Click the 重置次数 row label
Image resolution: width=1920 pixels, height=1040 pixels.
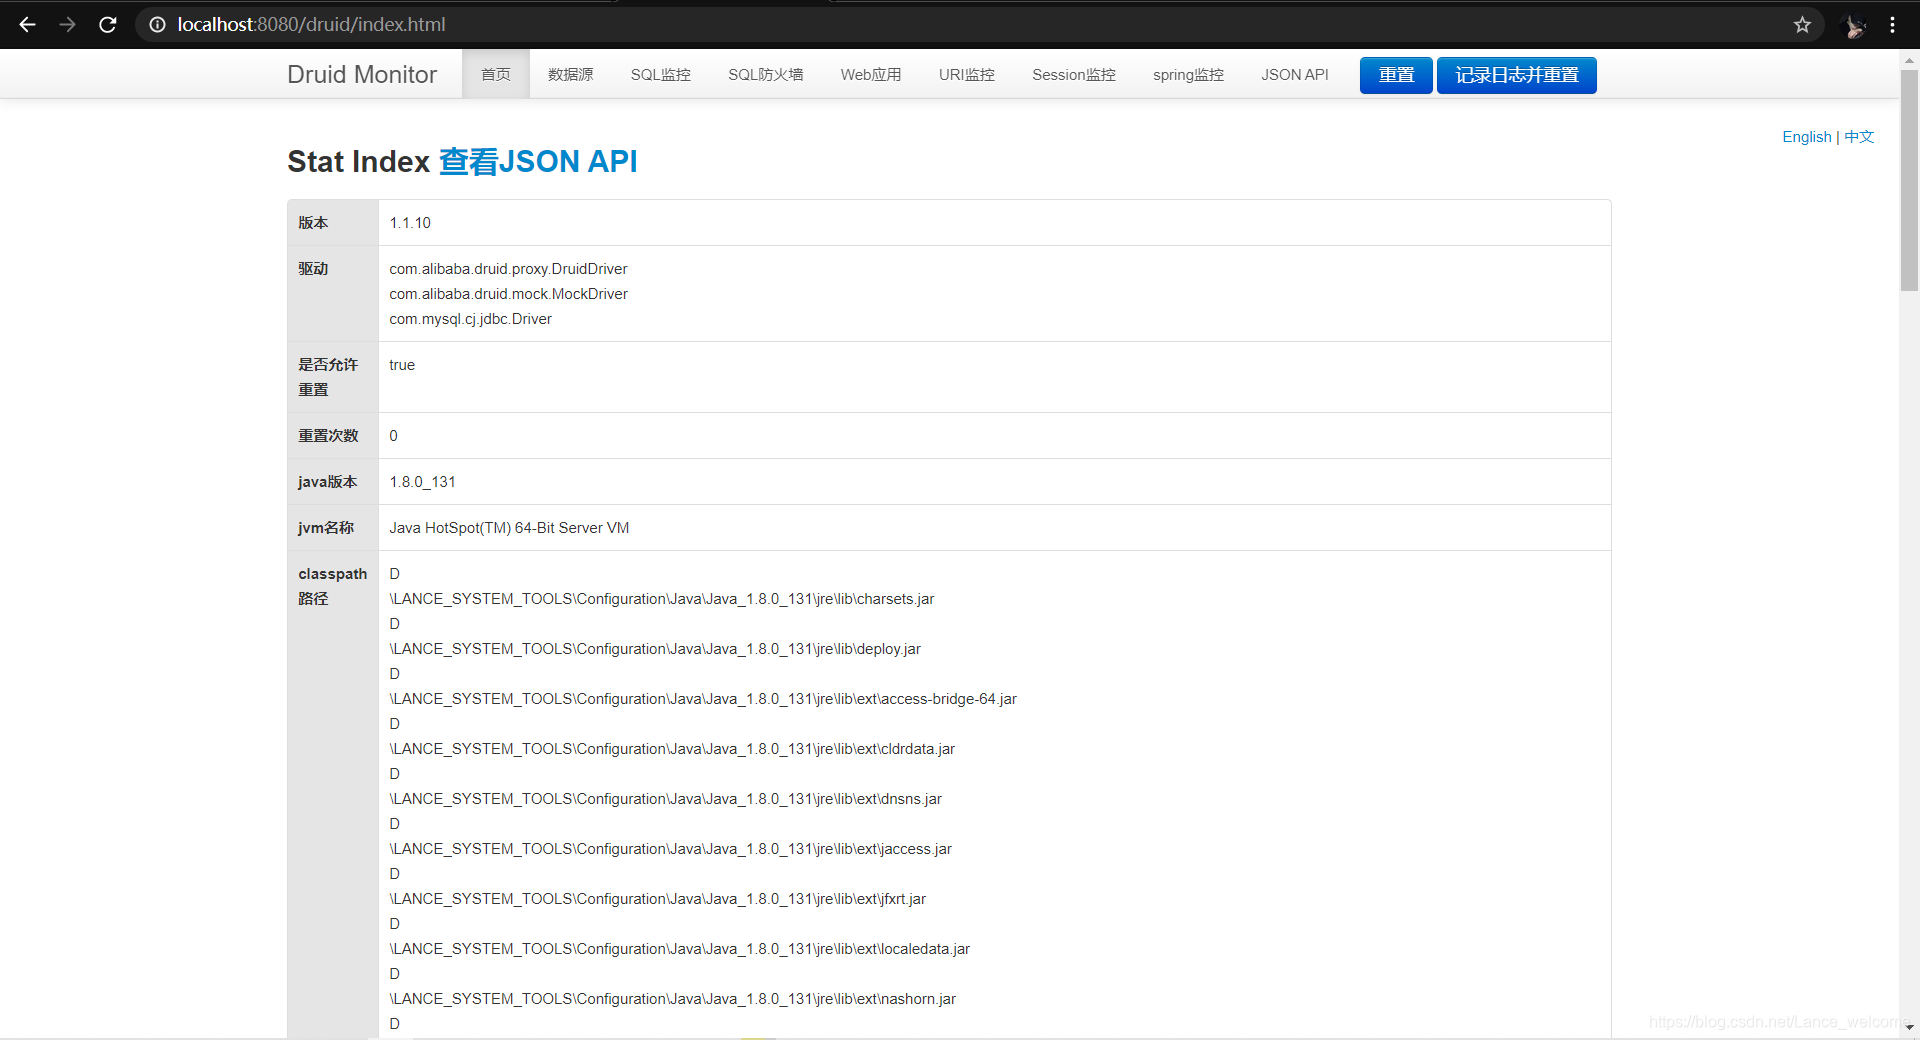click(x=328, y=436)
